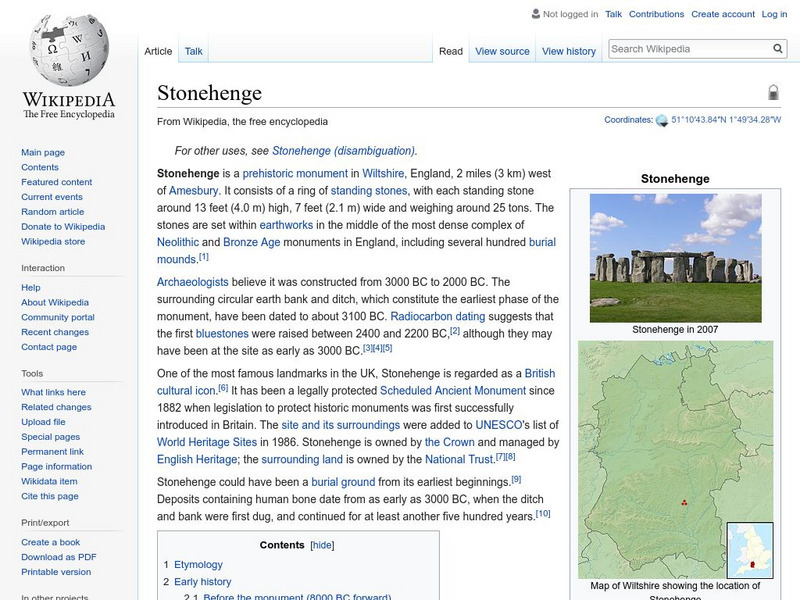800x600 pixels.
Task: Click the padlock icon showing page protection
Action: tap(770, 90)
